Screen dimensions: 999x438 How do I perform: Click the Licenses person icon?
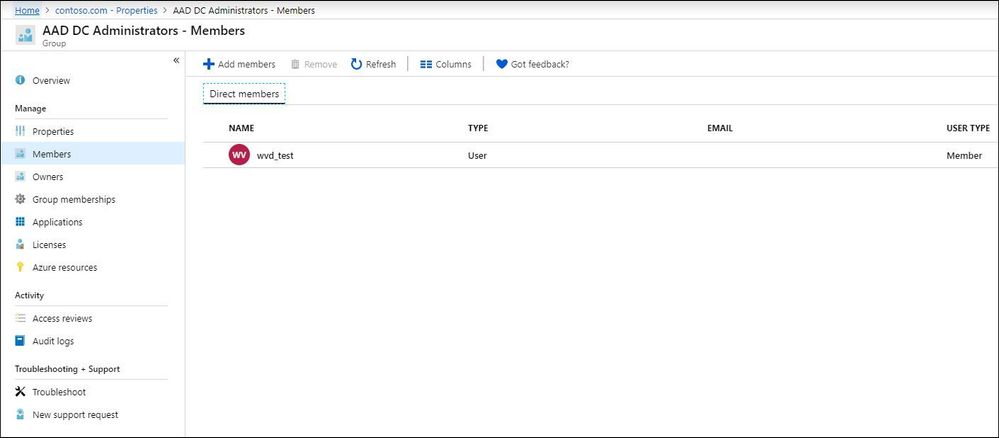click(20, 244)
